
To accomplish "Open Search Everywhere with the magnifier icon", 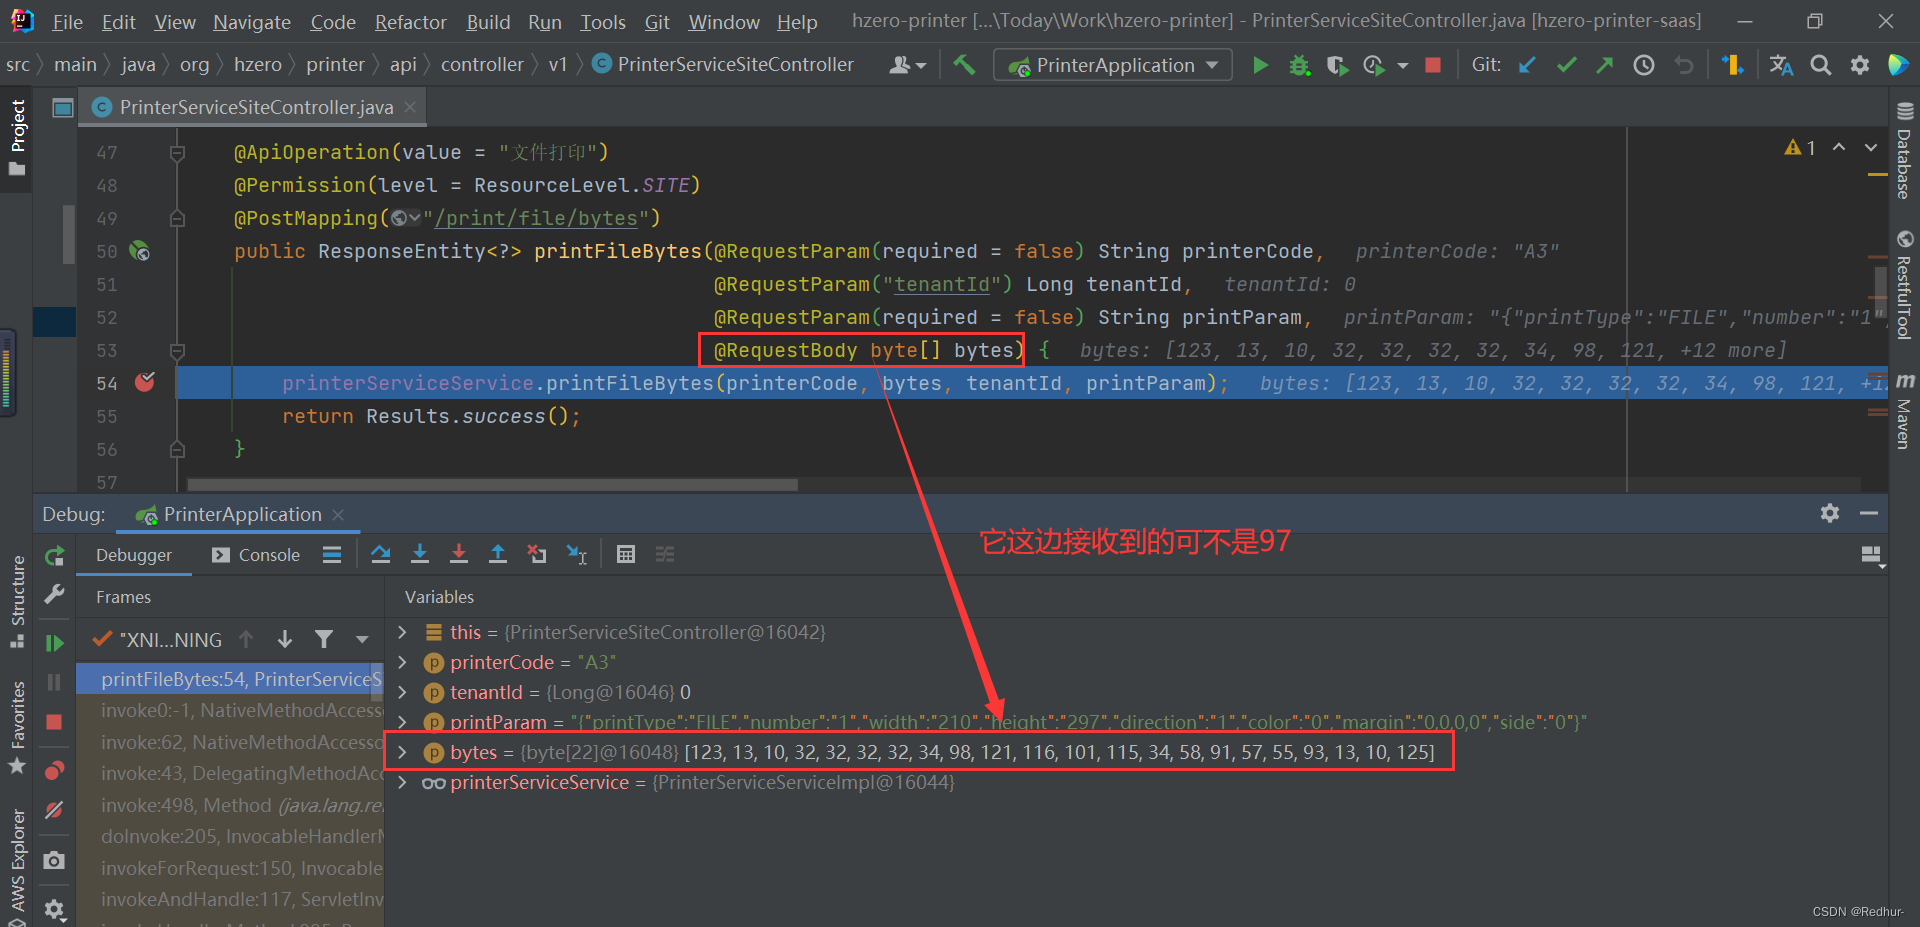I will [1820, 64].
